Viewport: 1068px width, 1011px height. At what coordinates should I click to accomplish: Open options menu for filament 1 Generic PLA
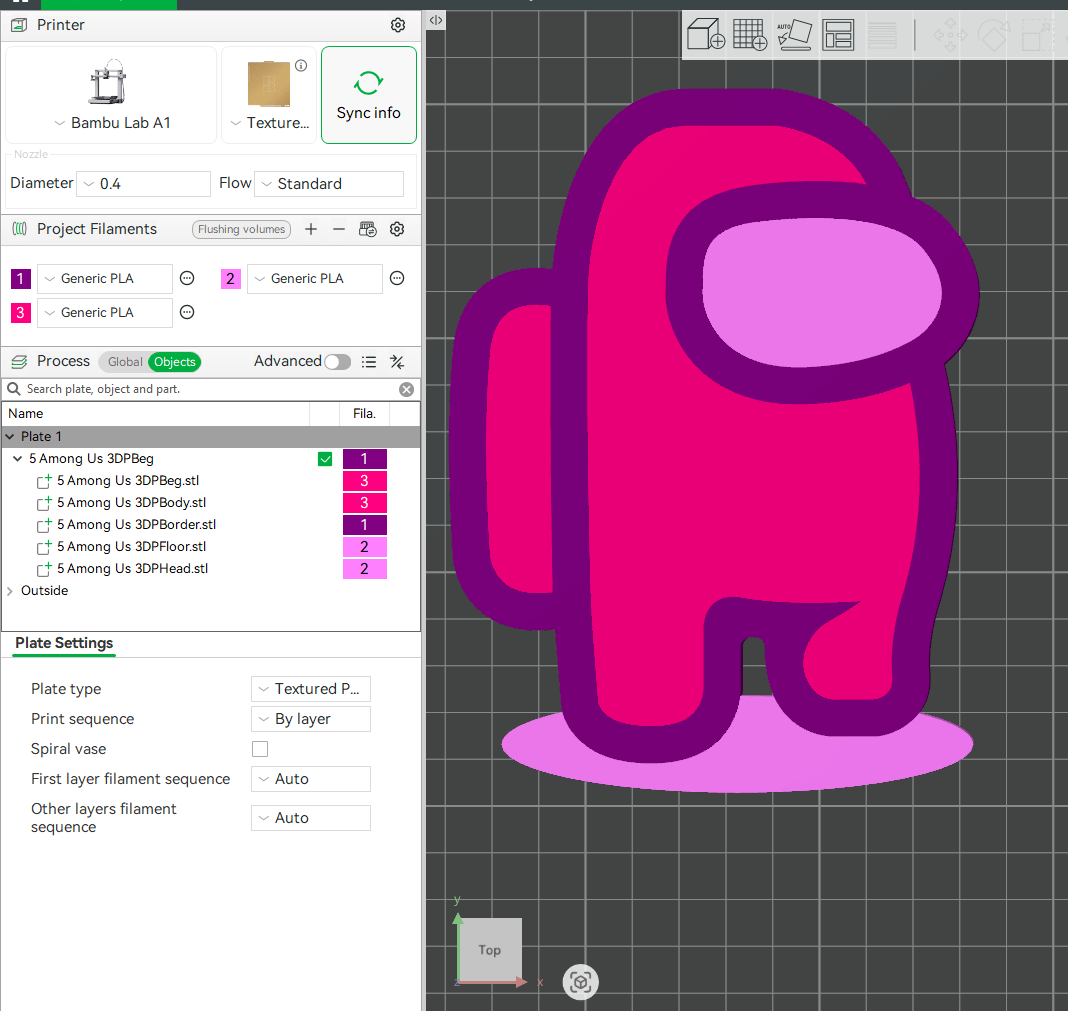187,278
